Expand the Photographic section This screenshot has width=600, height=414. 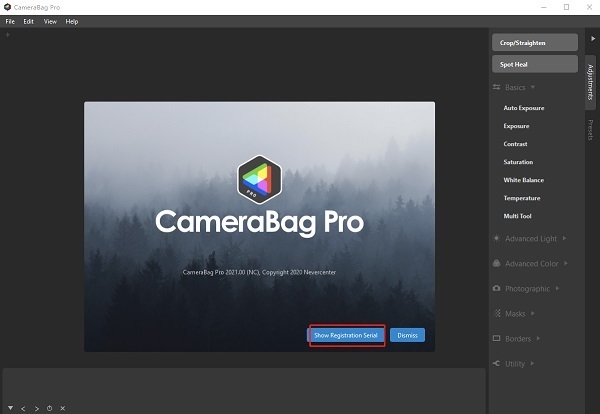pos(558,288)
